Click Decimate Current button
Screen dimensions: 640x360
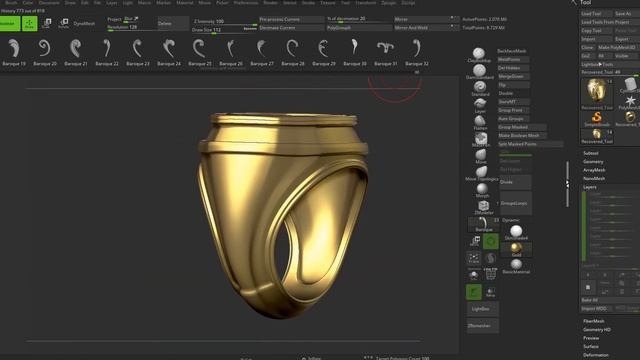[x=291, y=28]
